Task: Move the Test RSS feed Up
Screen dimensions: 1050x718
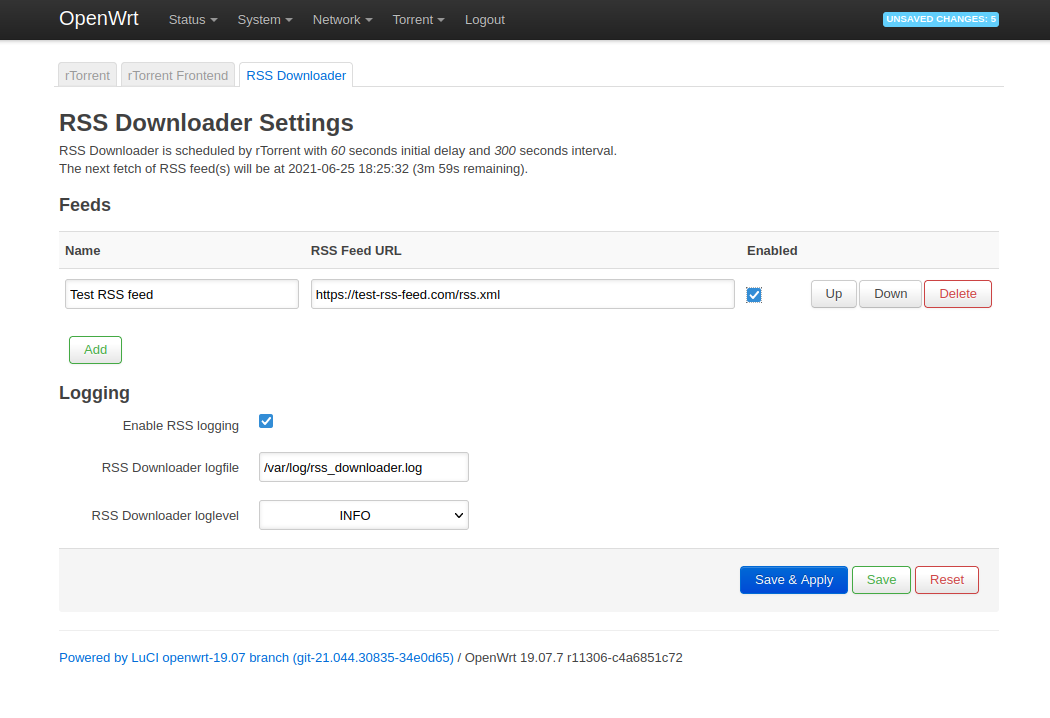Action: (x=834, y=294)
